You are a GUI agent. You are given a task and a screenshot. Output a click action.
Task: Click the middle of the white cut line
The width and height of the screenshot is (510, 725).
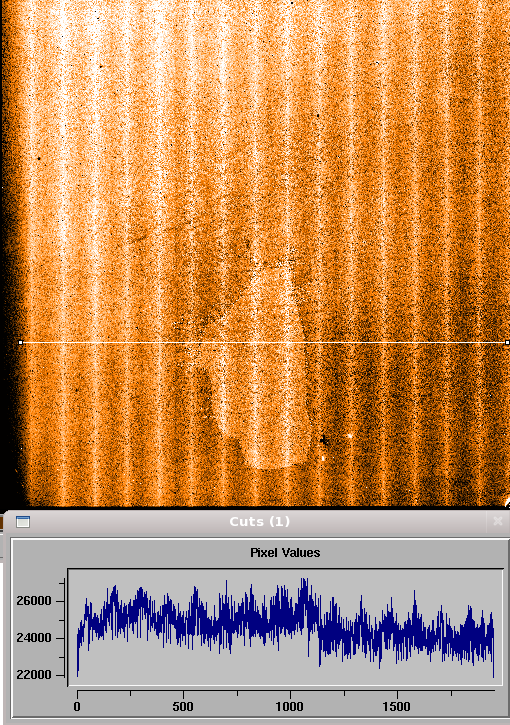point(264,343)
